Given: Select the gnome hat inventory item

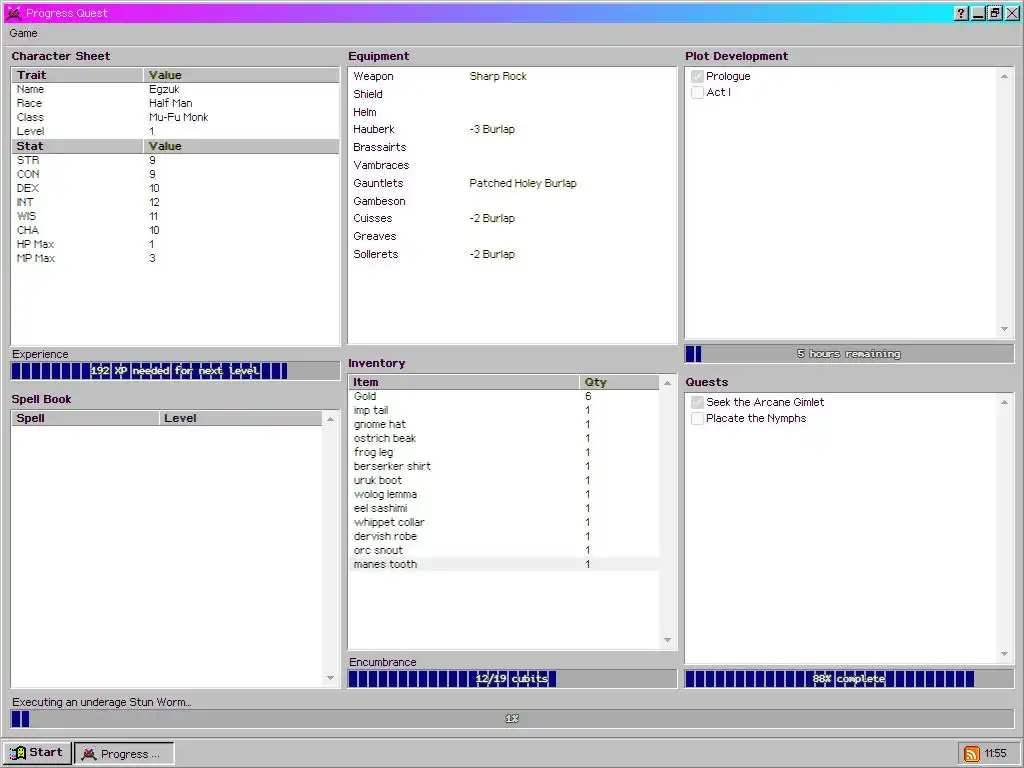Looking at the screenshot, I should [504, 424].
